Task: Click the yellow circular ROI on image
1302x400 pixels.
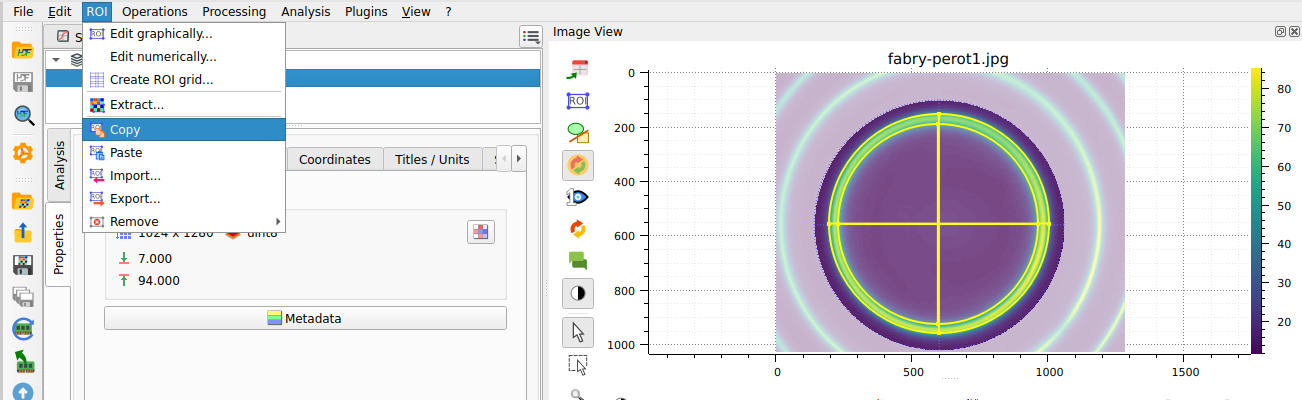Action: pos(938,223)
